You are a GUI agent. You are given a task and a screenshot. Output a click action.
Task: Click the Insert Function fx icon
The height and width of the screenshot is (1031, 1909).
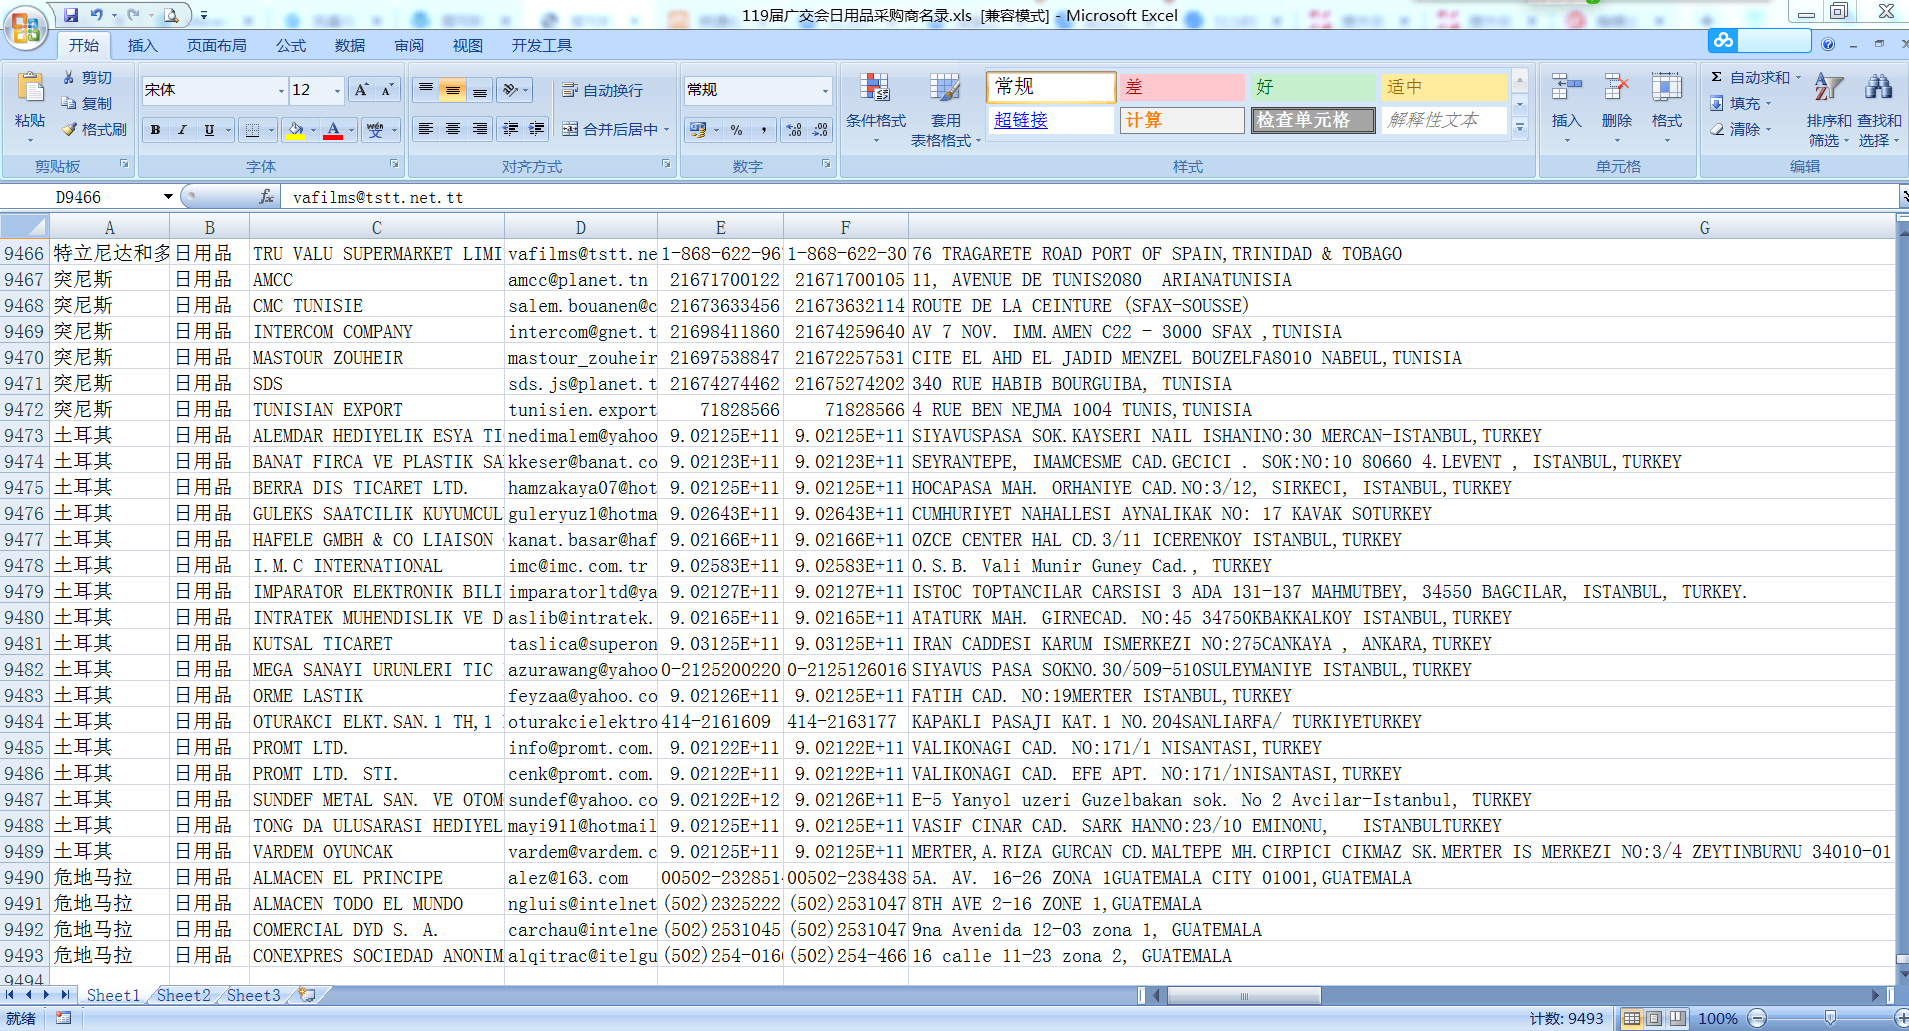[266, 197]
